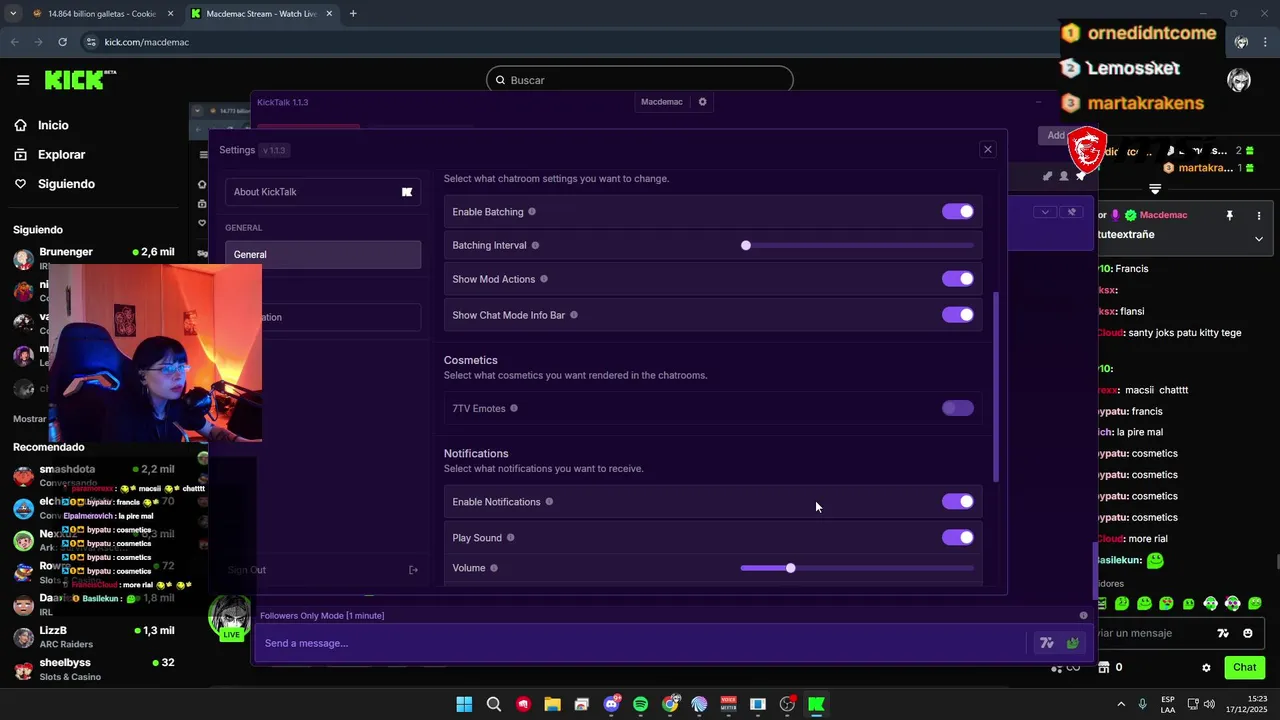Image resolution: width=1280 pixels, height=720 pixels.
Task: Open the 7TV emote menu in Kick chat input
Action: [x=1222, y=633]
